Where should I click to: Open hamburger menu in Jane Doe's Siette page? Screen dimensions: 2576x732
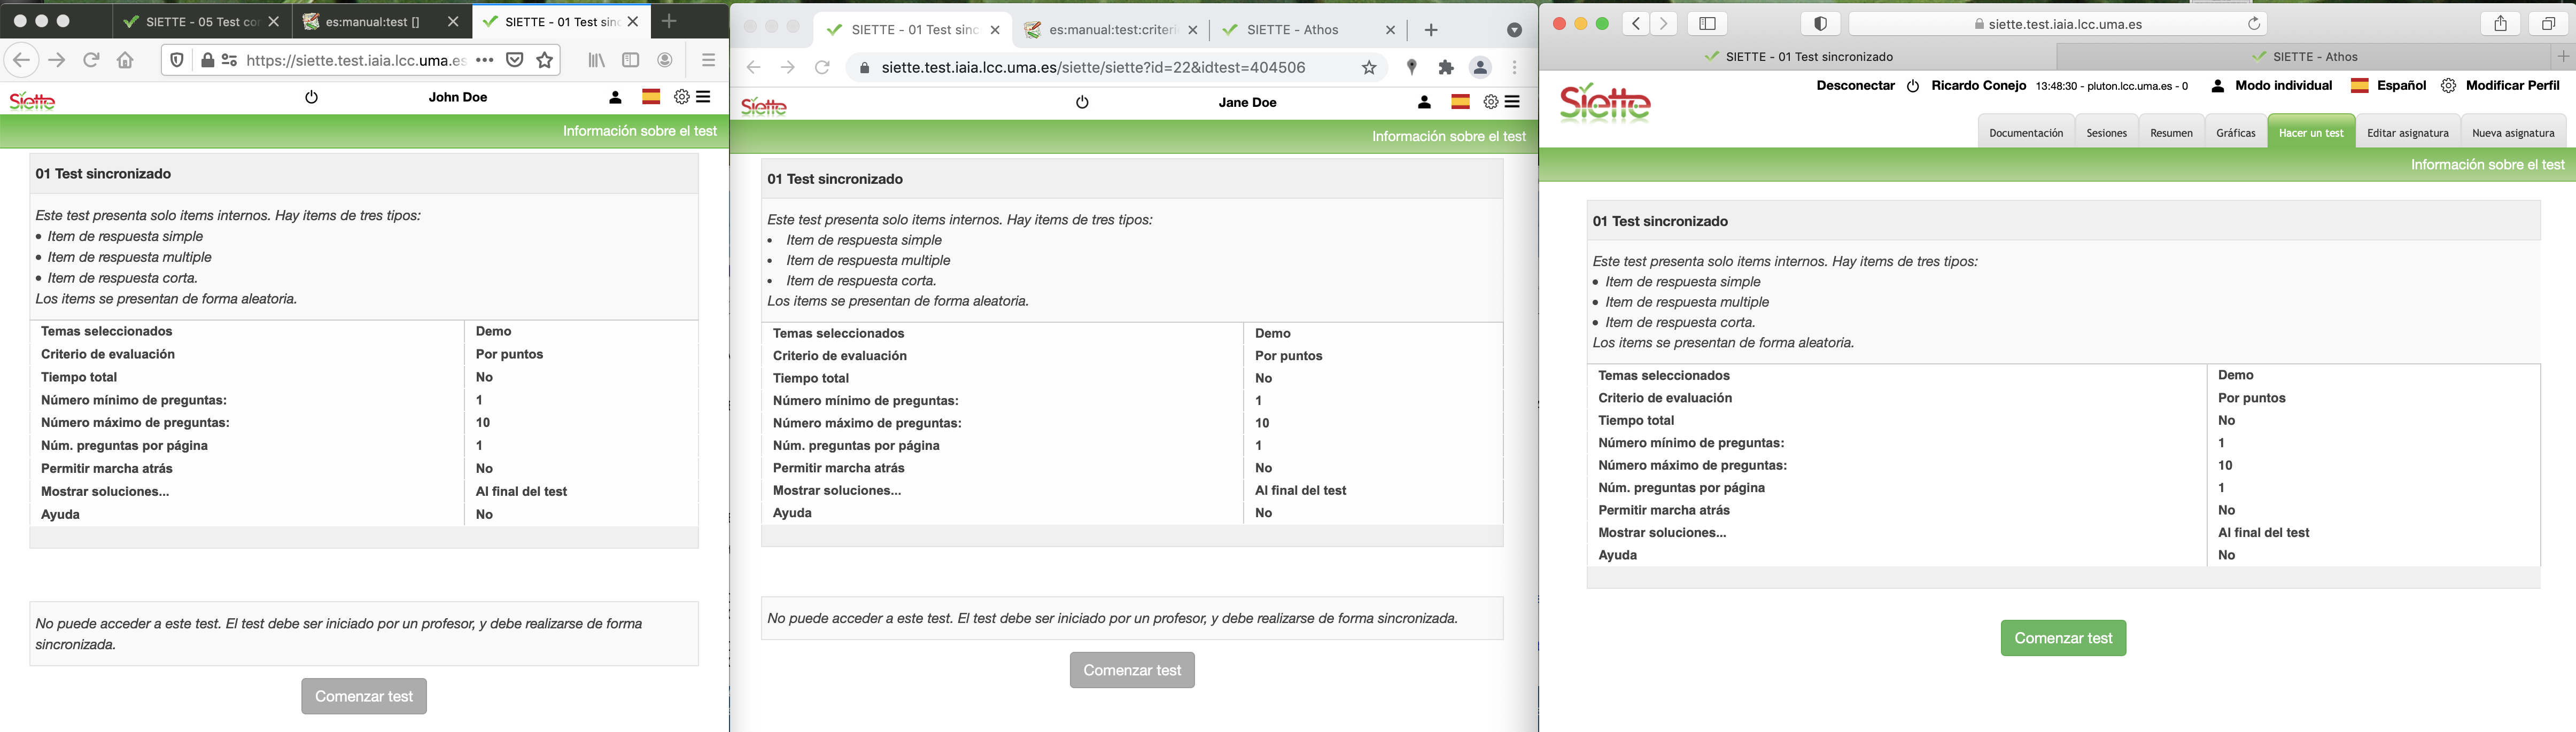[x=1513, y=102]
